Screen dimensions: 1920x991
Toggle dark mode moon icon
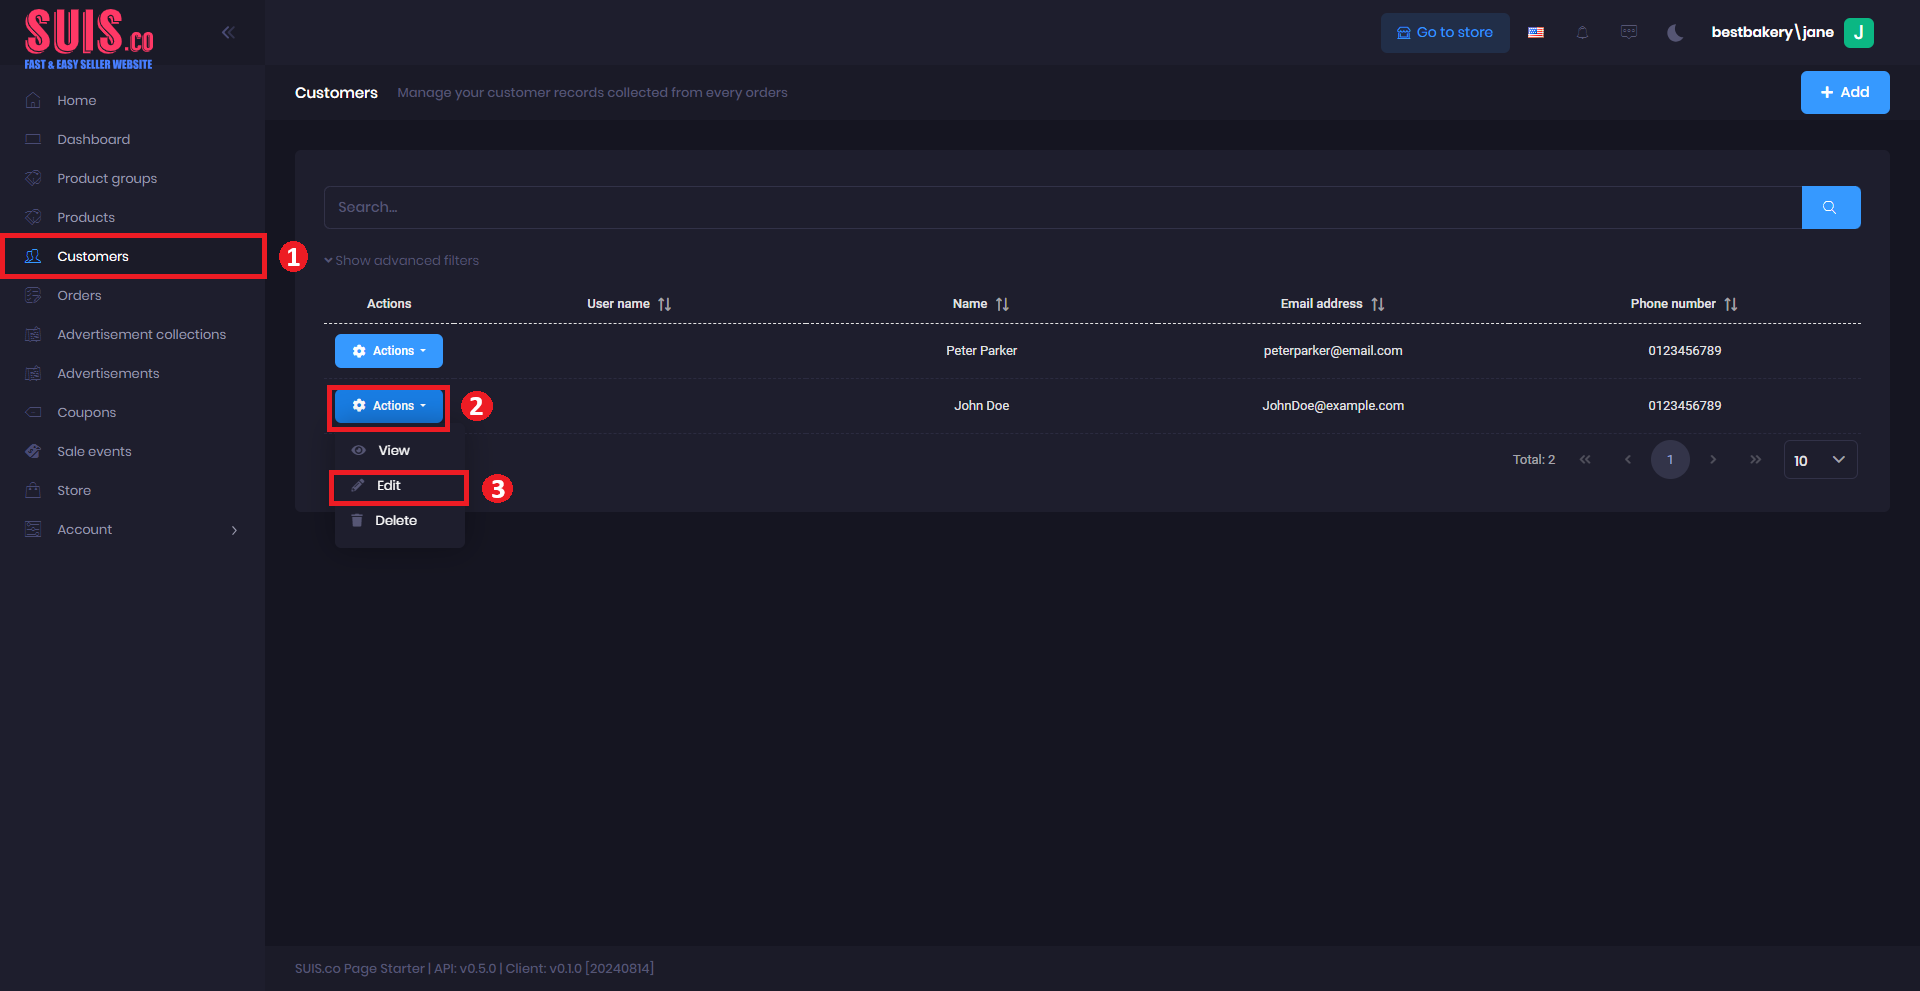coord(1675,33)
